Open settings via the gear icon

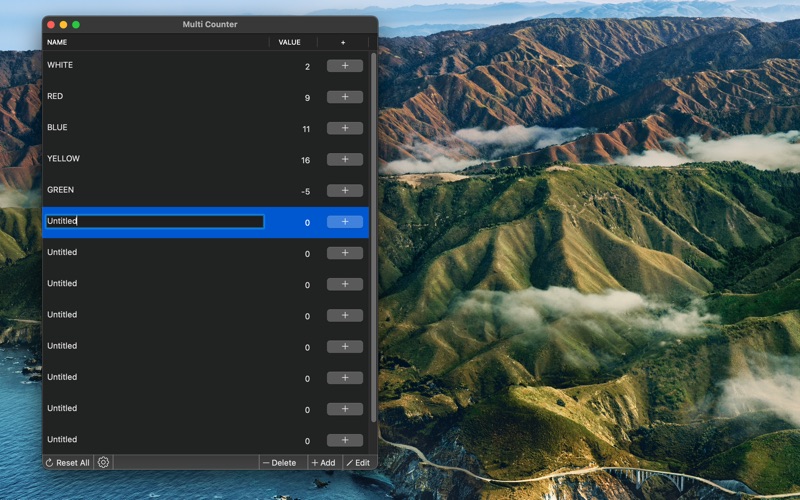[x=104, y=463]
